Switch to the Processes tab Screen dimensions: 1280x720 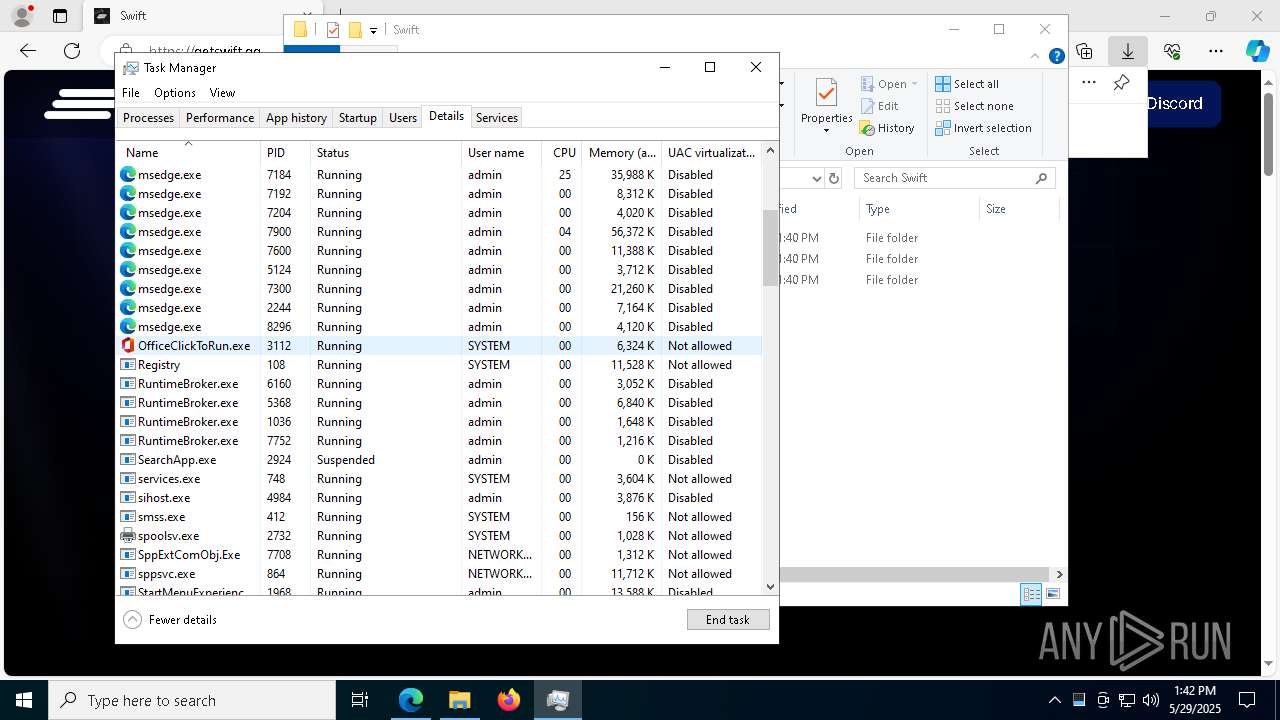coord(148,117)
